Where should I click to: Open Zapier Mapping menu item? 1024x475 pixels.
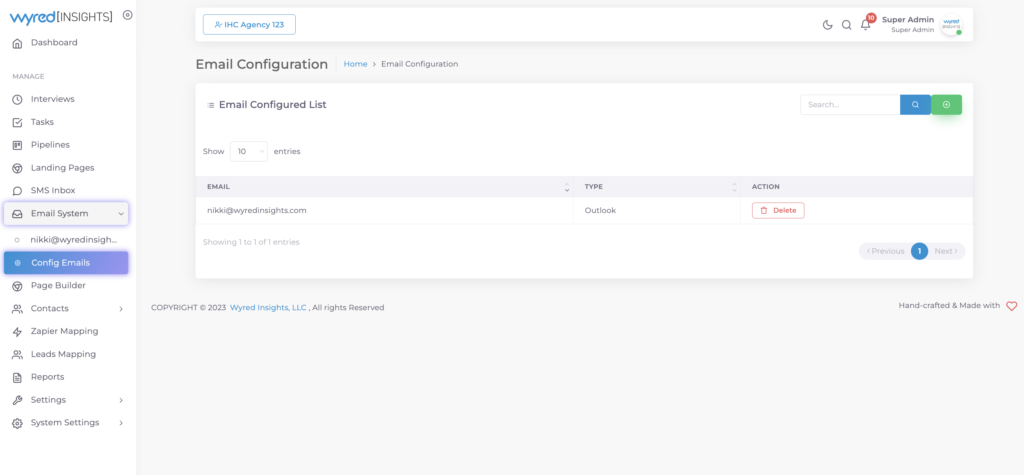65,331
